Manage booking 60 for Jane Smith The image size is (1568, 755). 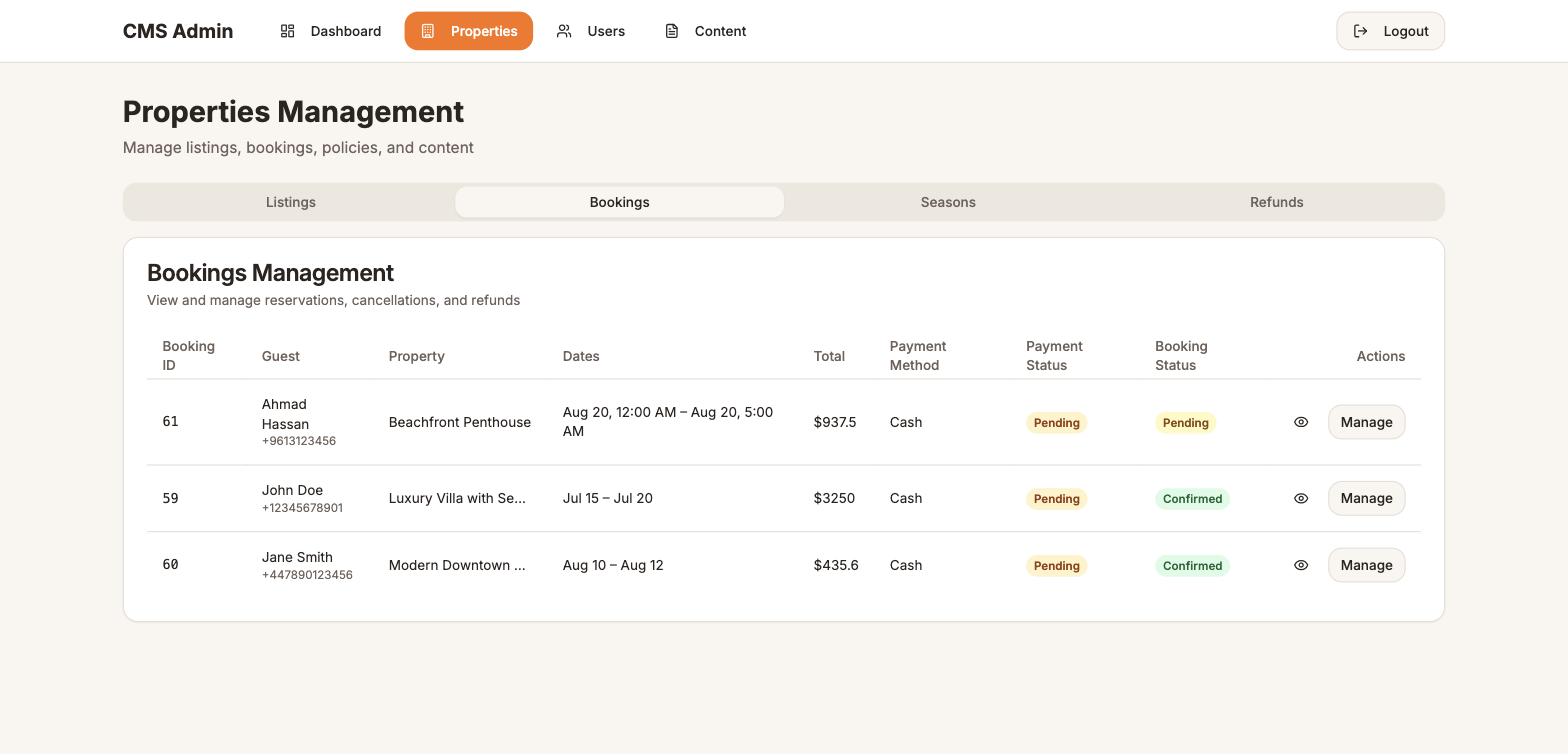click(1367, 565)
